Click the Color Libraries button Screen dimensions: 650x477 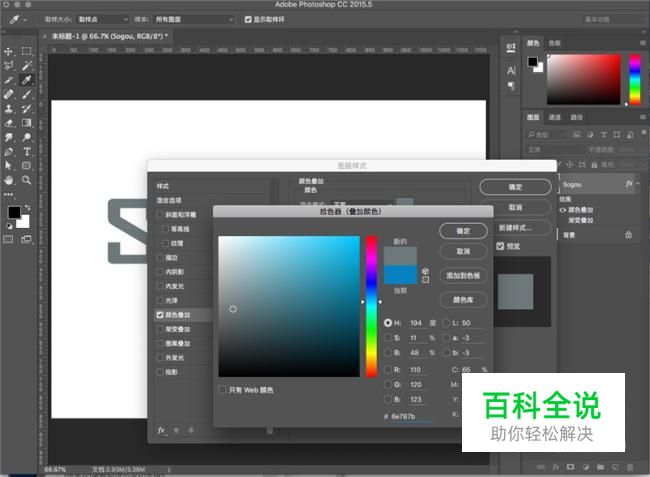[x=463, y=300]
